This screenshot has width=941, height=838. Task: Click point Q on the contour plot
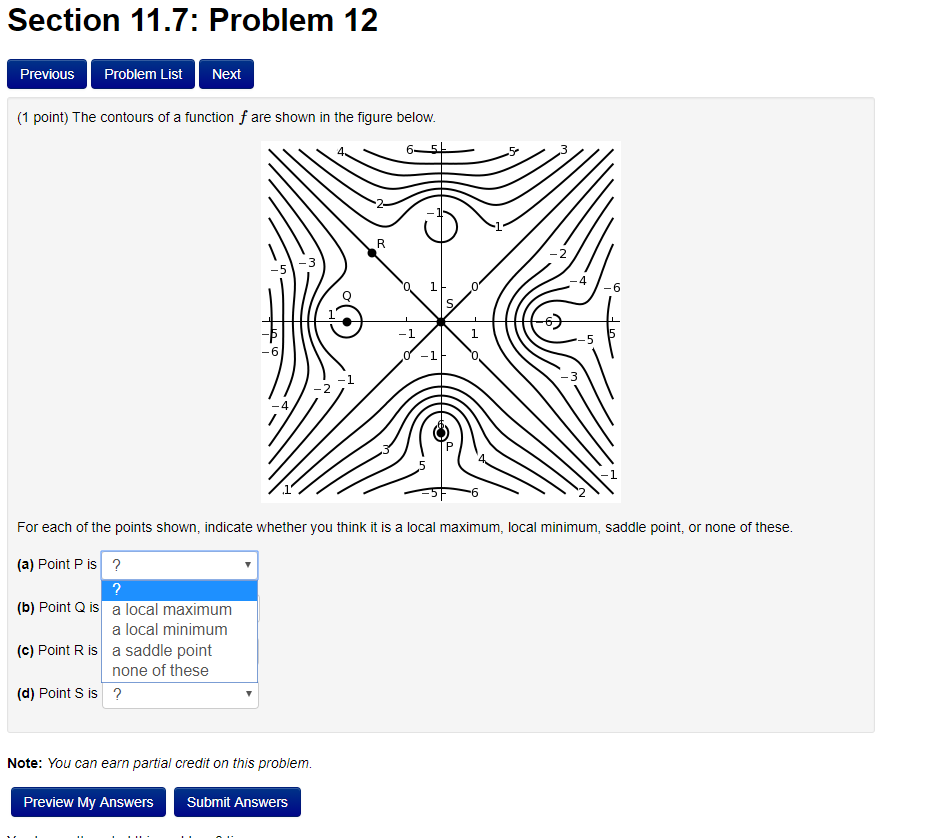coord(347,321)
